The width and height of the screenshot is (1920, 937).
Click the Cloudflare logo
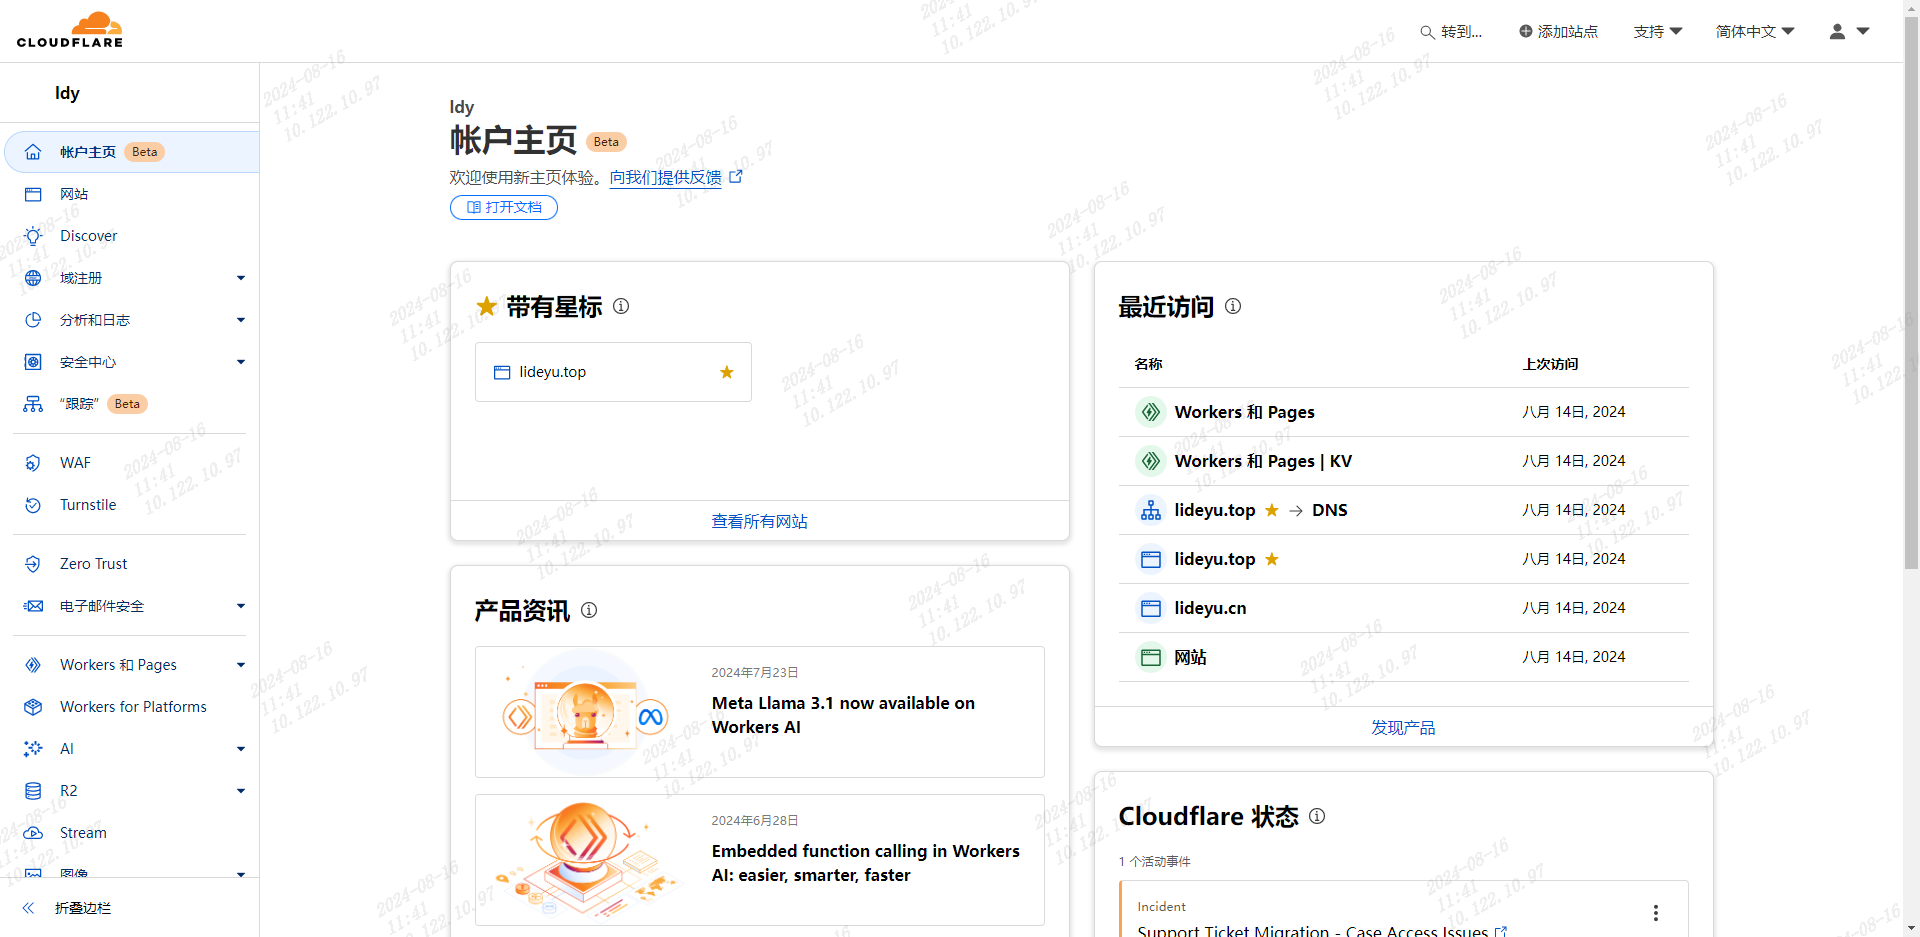70,30
